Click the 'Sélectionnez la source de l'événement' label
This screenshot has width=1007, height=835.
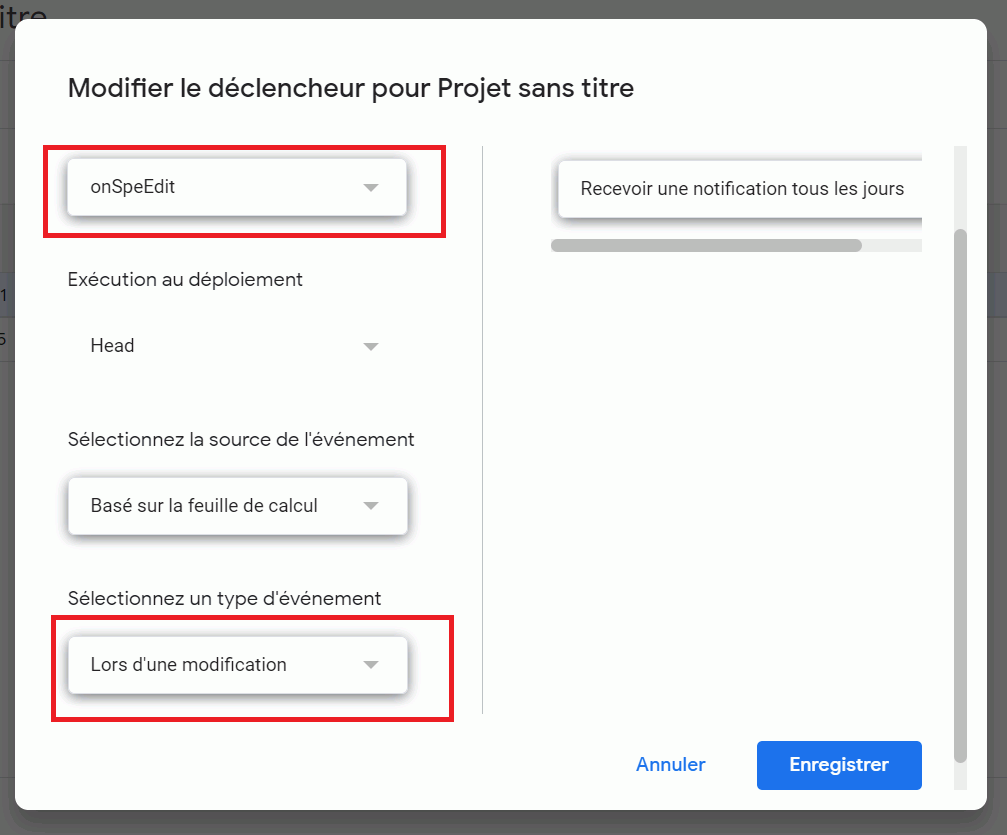[241, 439]
